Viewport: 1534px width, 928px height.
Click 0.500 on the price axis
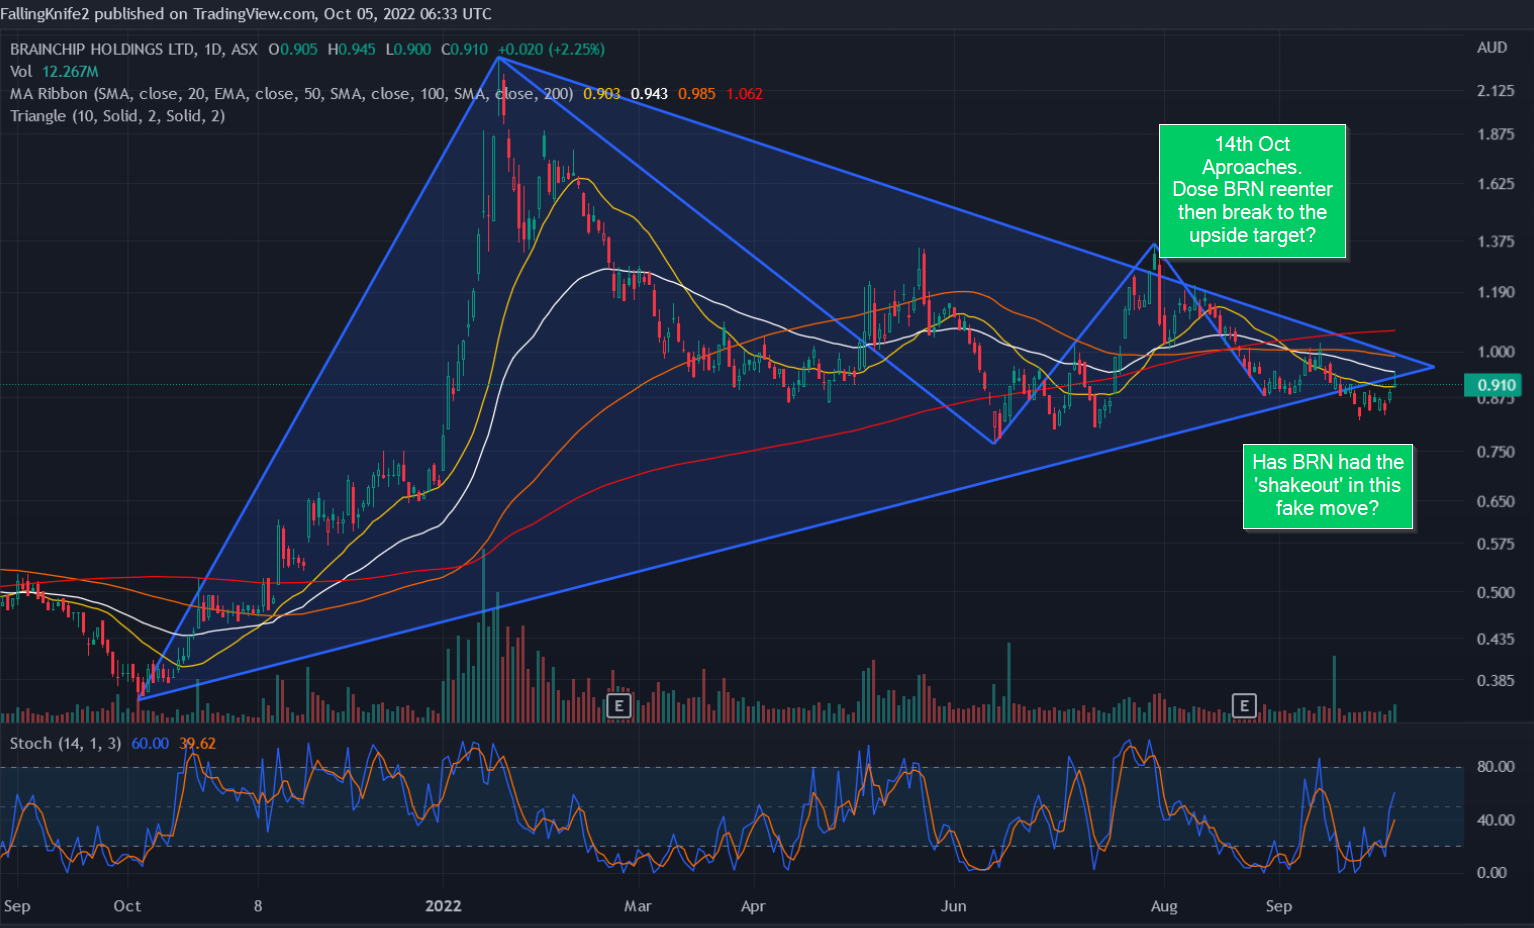(x=1496, y=592)
